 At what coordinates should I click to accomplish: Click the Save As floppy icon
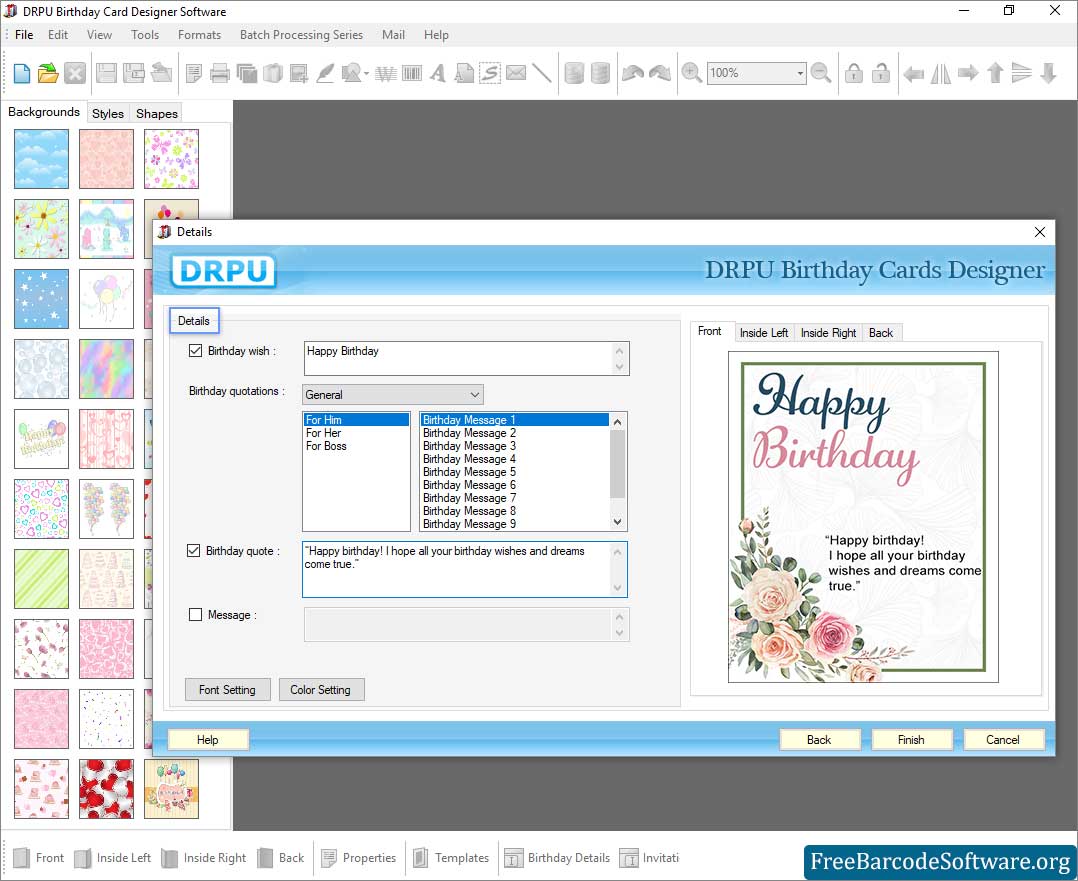click(x=133, y=73)
